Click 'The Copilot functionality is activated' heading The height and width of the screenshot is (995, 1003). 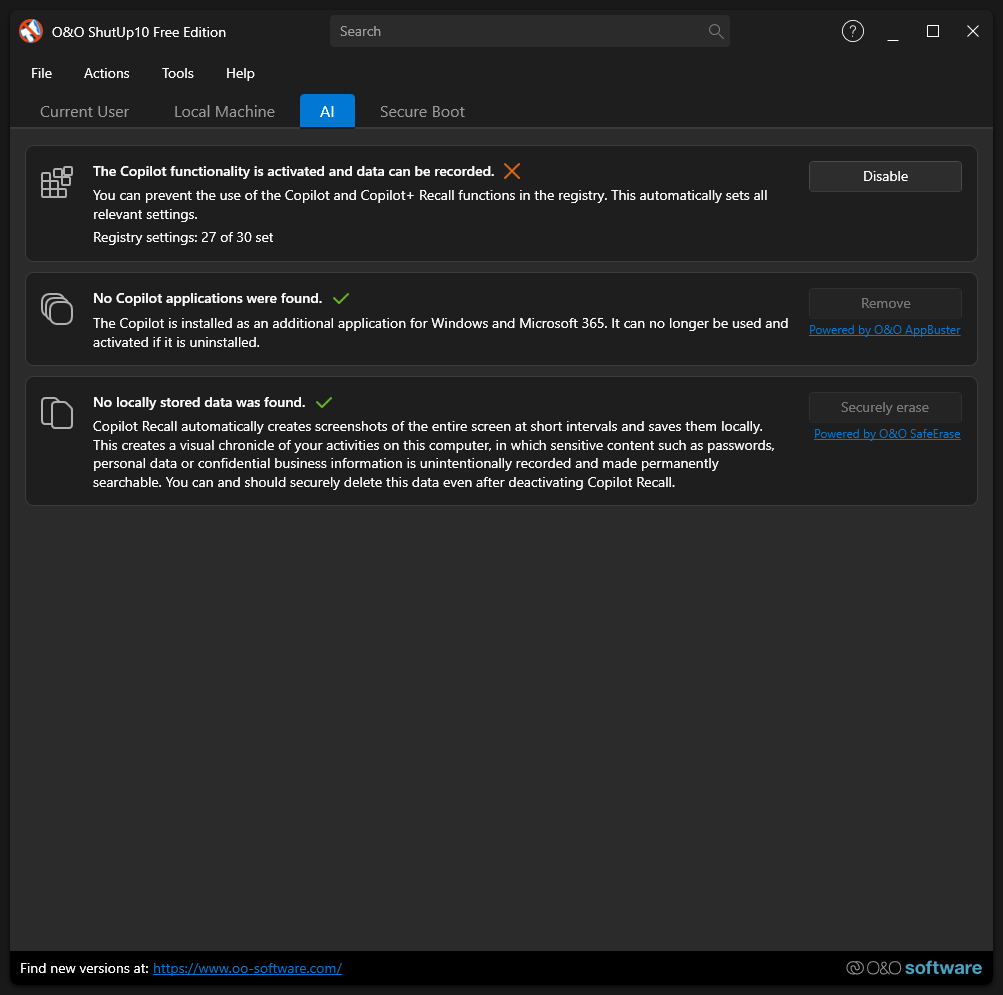click(294, 171)
